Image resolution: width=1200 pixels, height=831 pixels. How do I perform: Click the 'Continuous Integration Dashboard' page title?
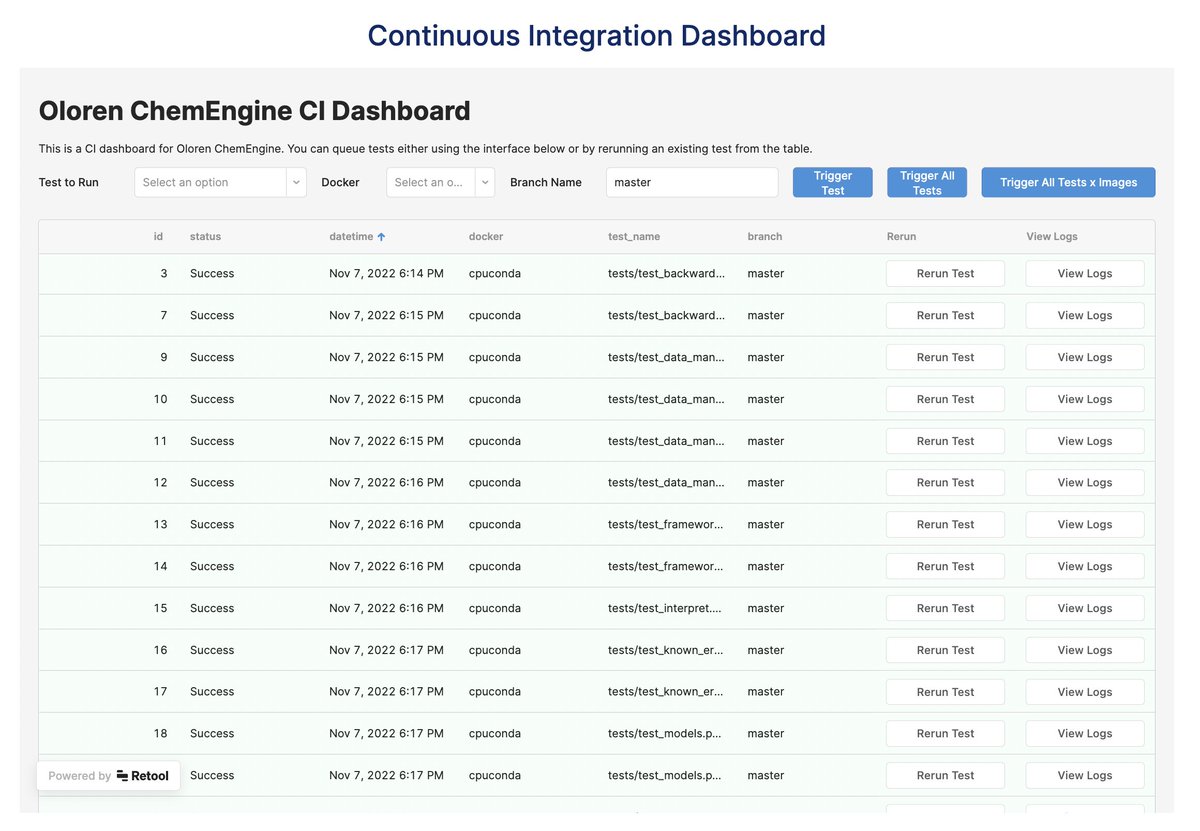(597, 36)
